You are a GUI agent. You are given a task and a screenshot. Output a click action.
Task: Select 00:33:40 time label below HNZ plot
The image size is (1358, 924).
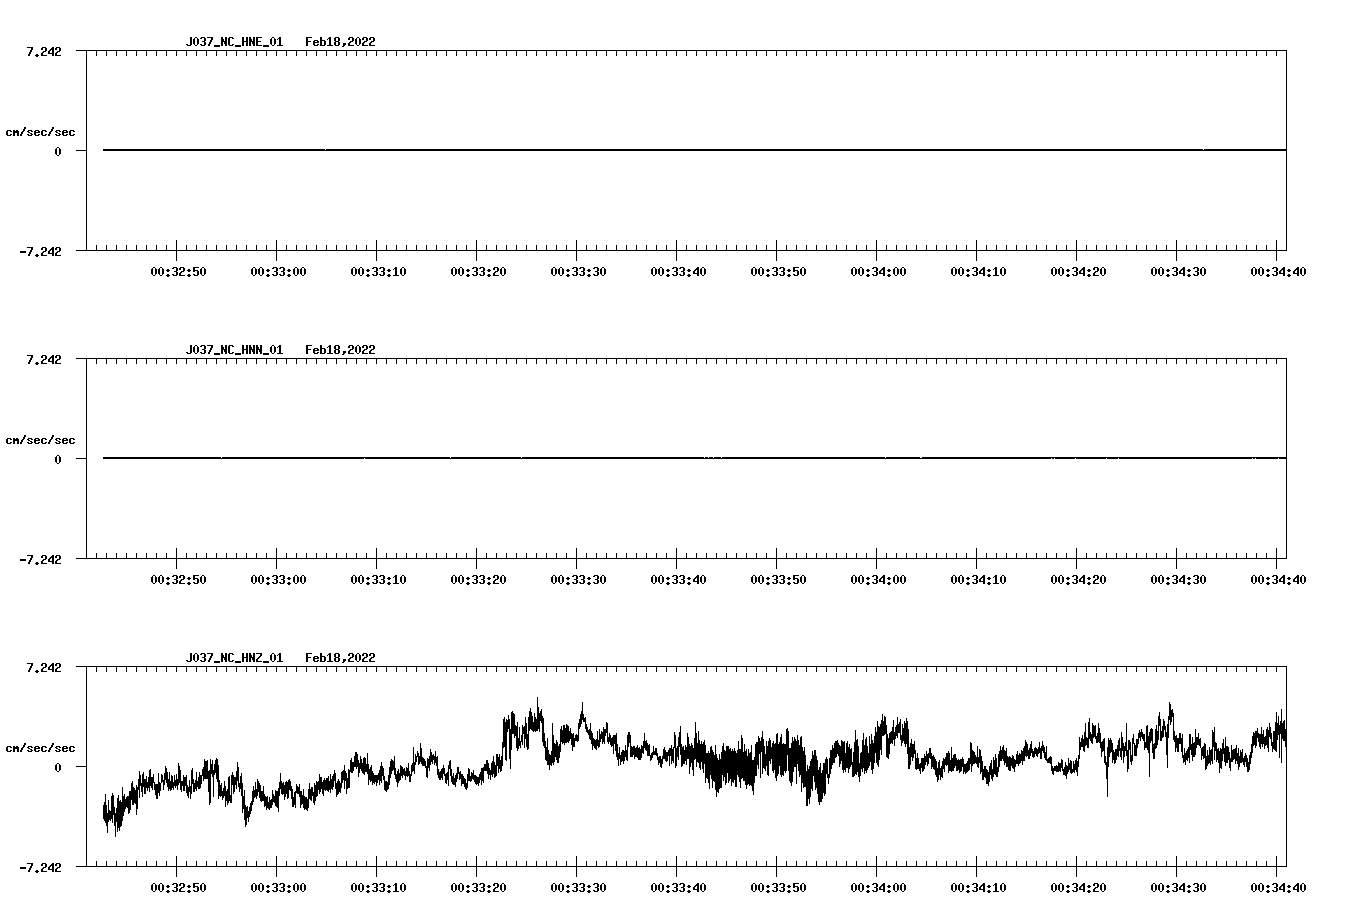pyautogui.click(x=678, y=887)
